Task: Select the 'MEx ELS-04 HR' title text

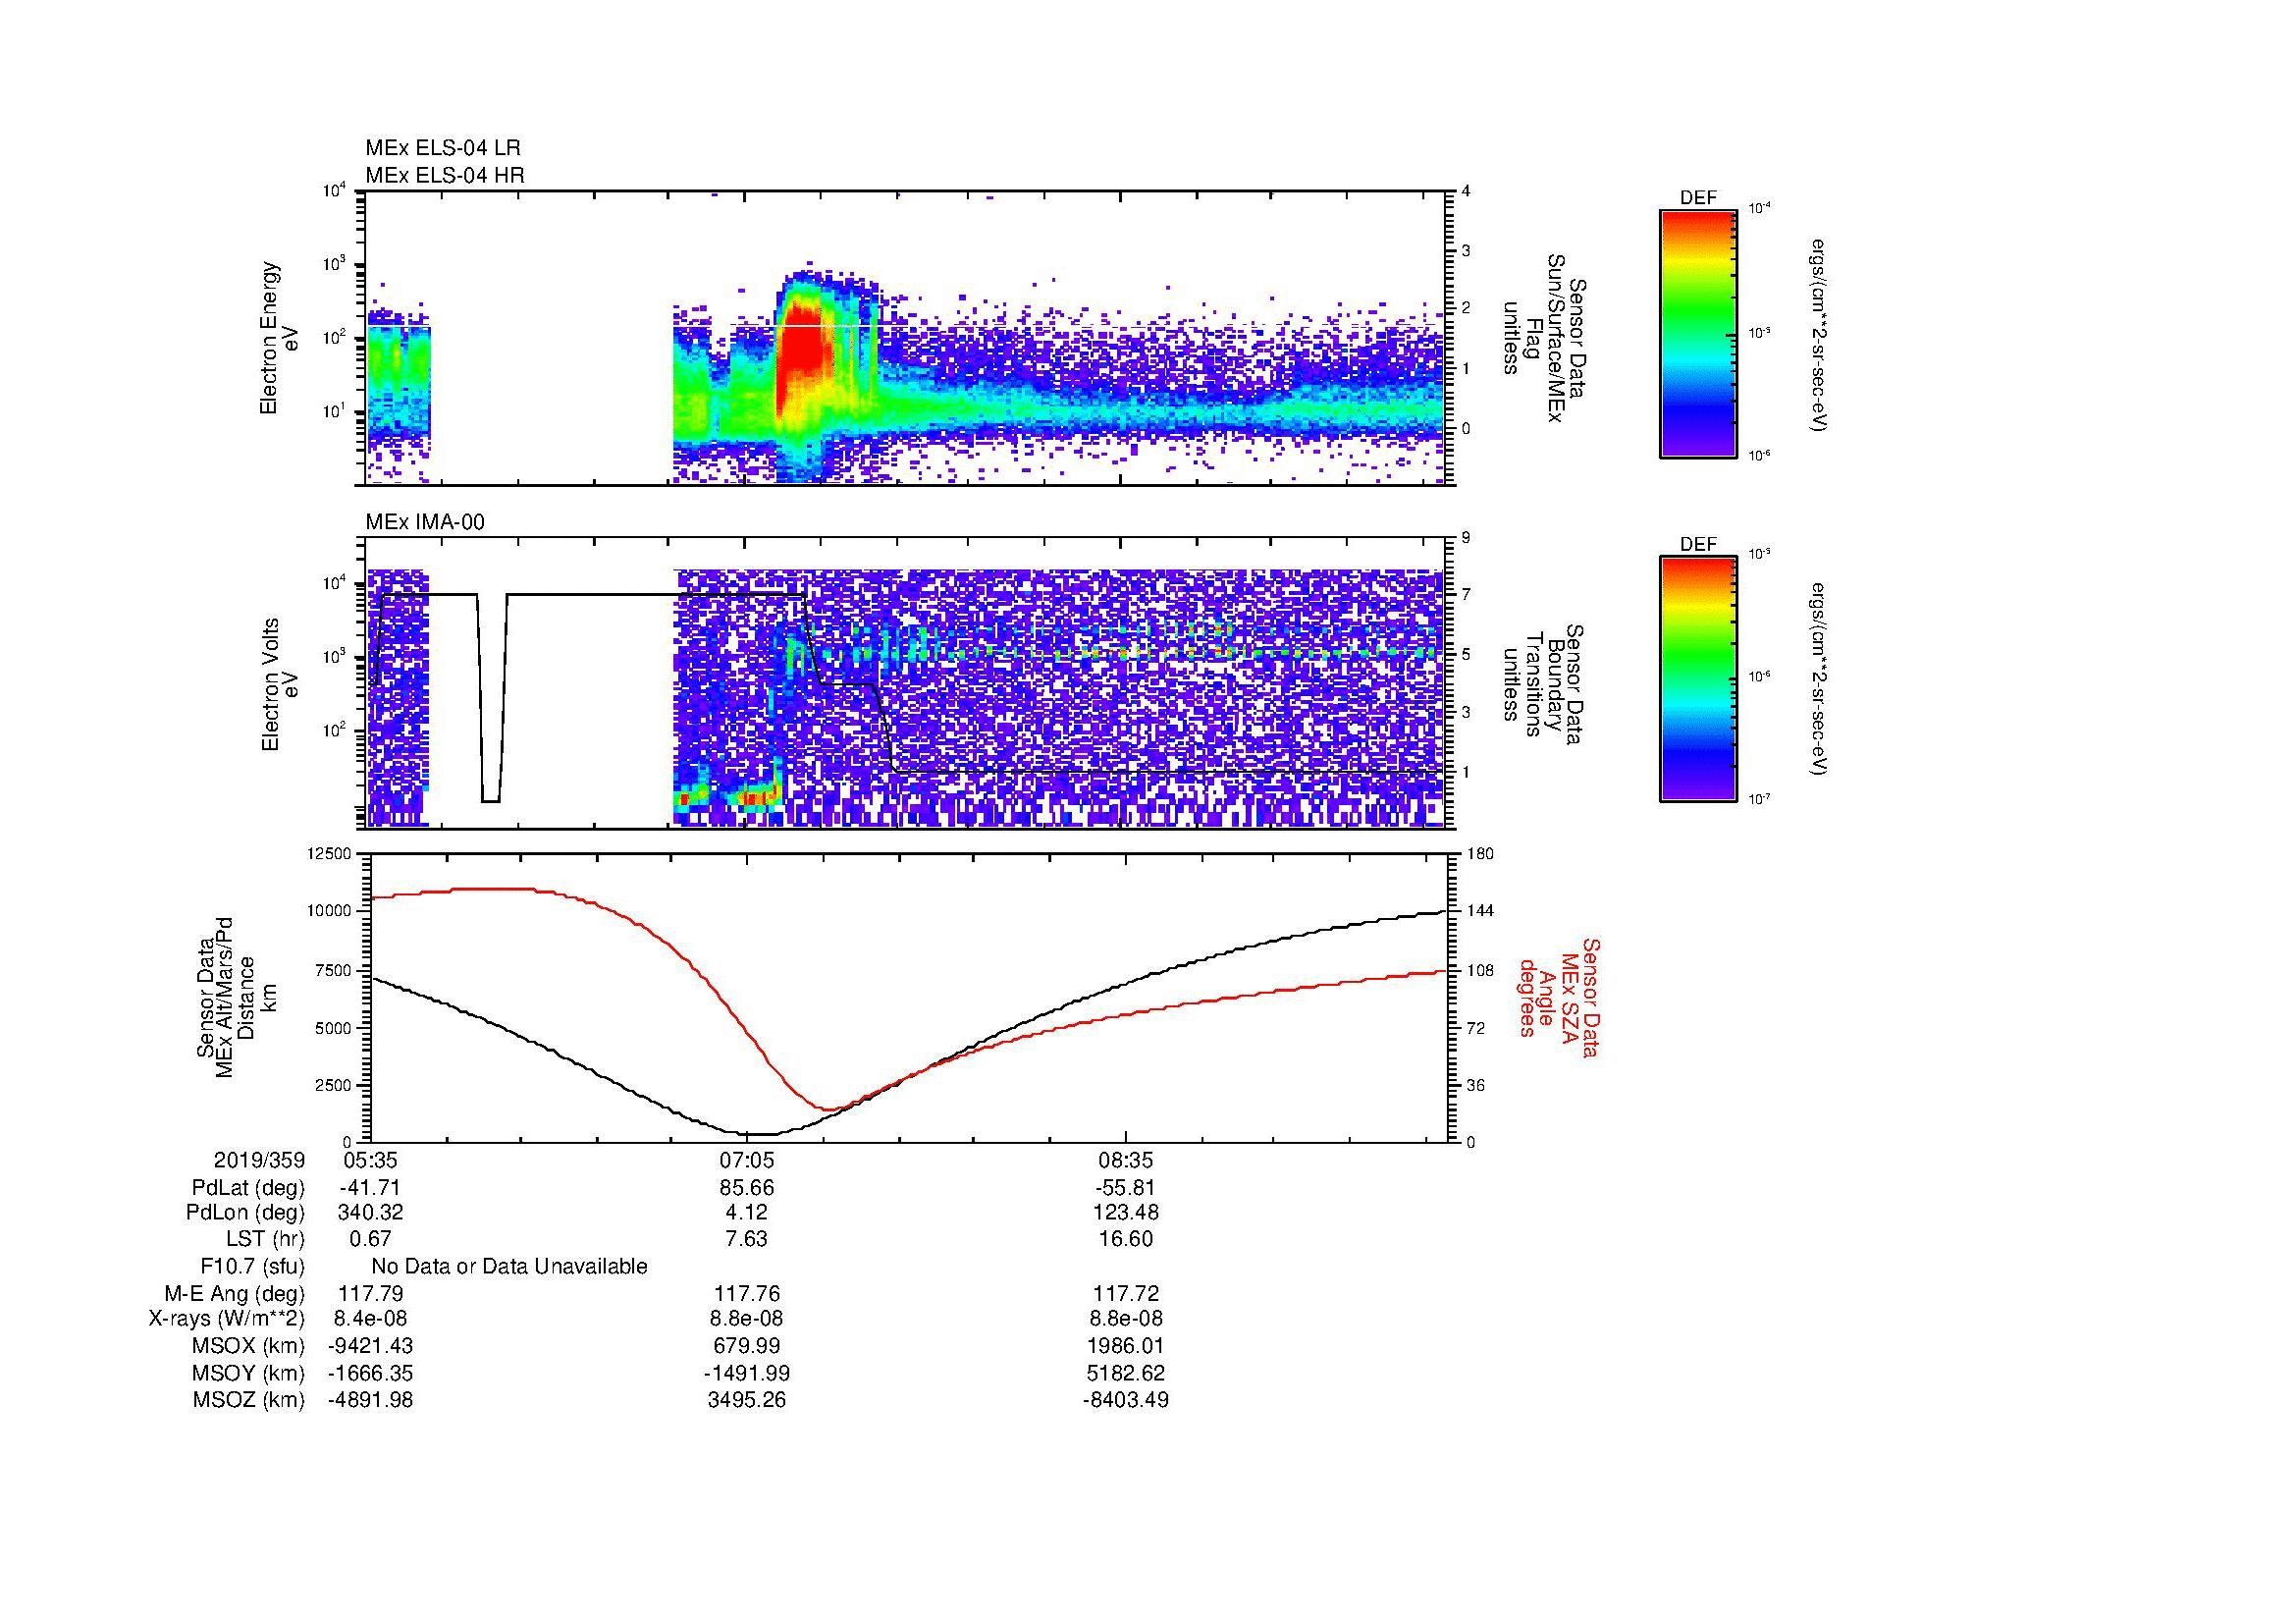Action: [x=445, y=175]
